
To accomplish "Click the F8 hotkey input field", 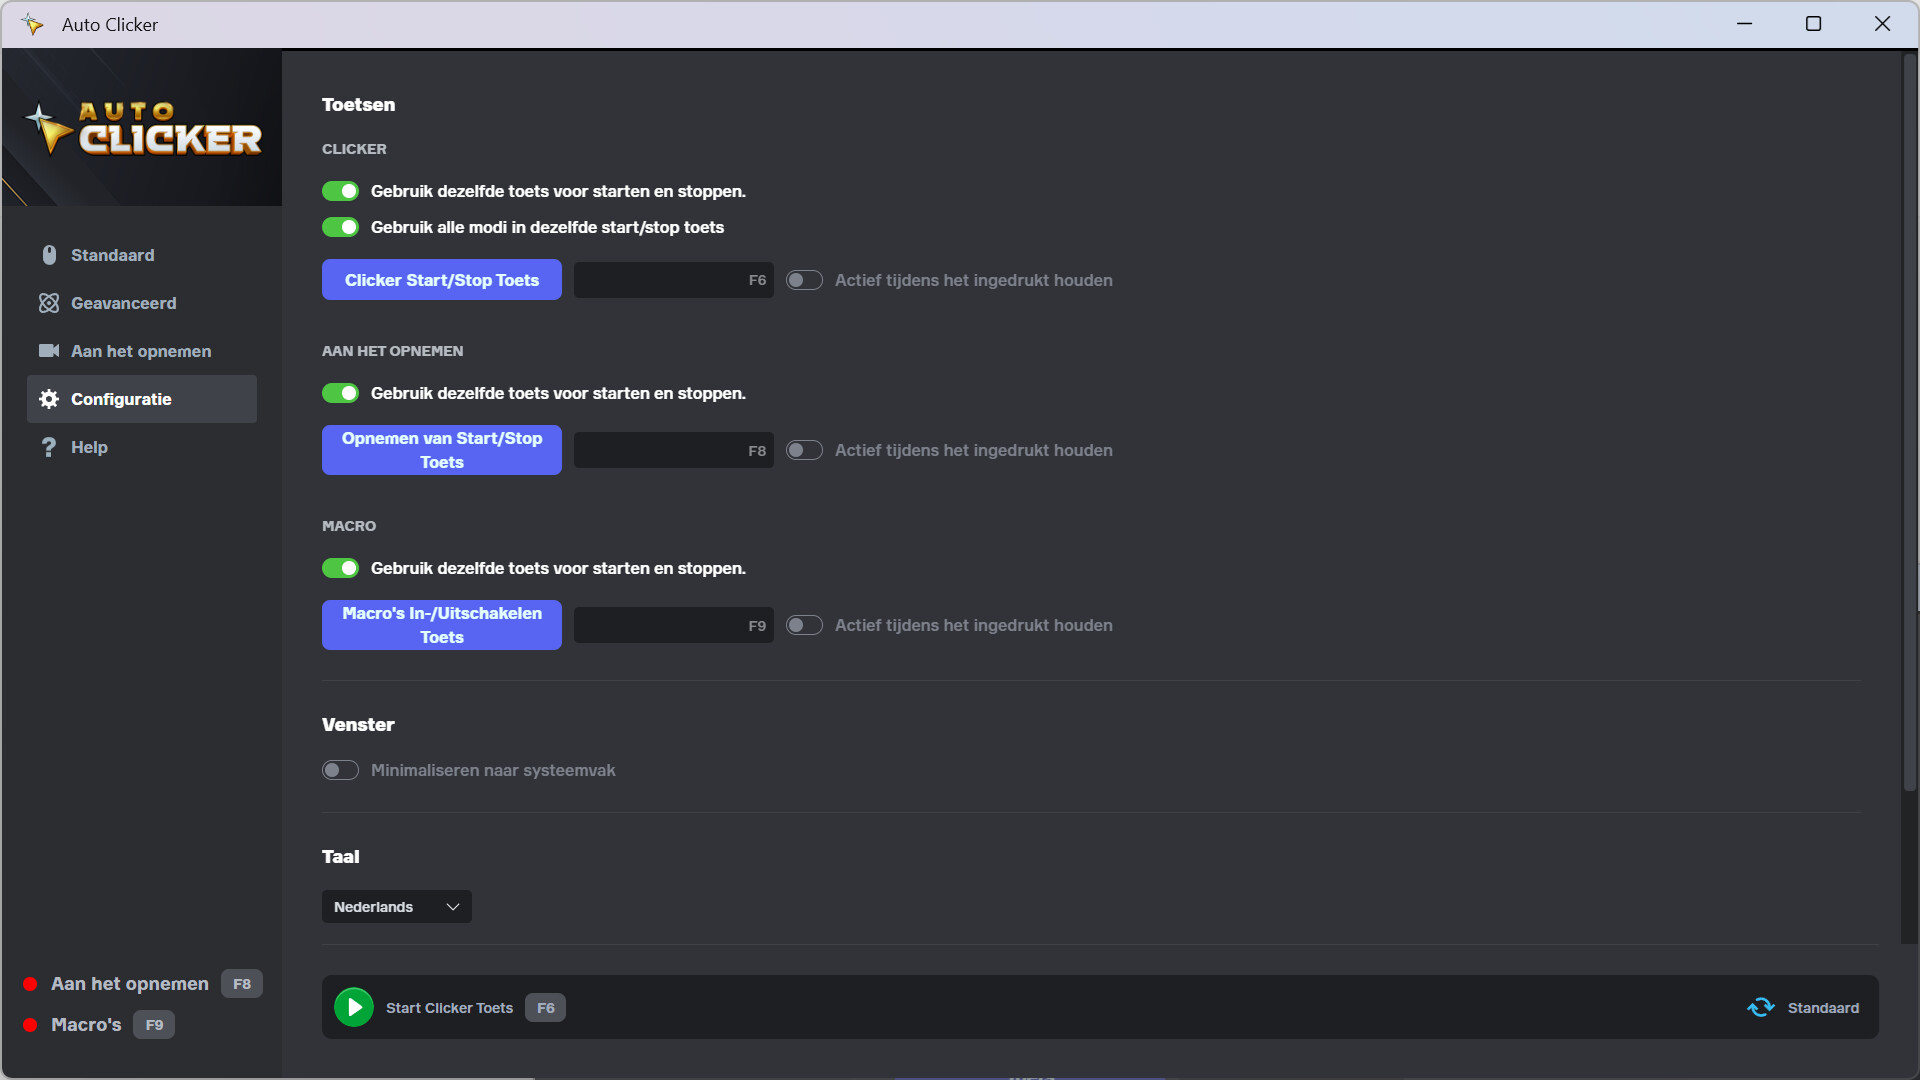I will (673, 451).
